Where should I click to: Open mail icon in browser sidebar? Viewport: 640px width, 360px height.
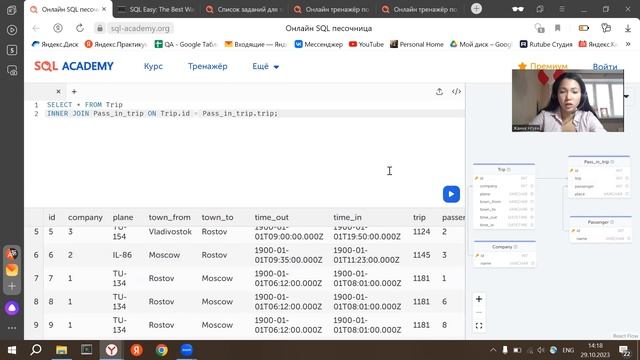pyautogui.click(x=12, y=270)
